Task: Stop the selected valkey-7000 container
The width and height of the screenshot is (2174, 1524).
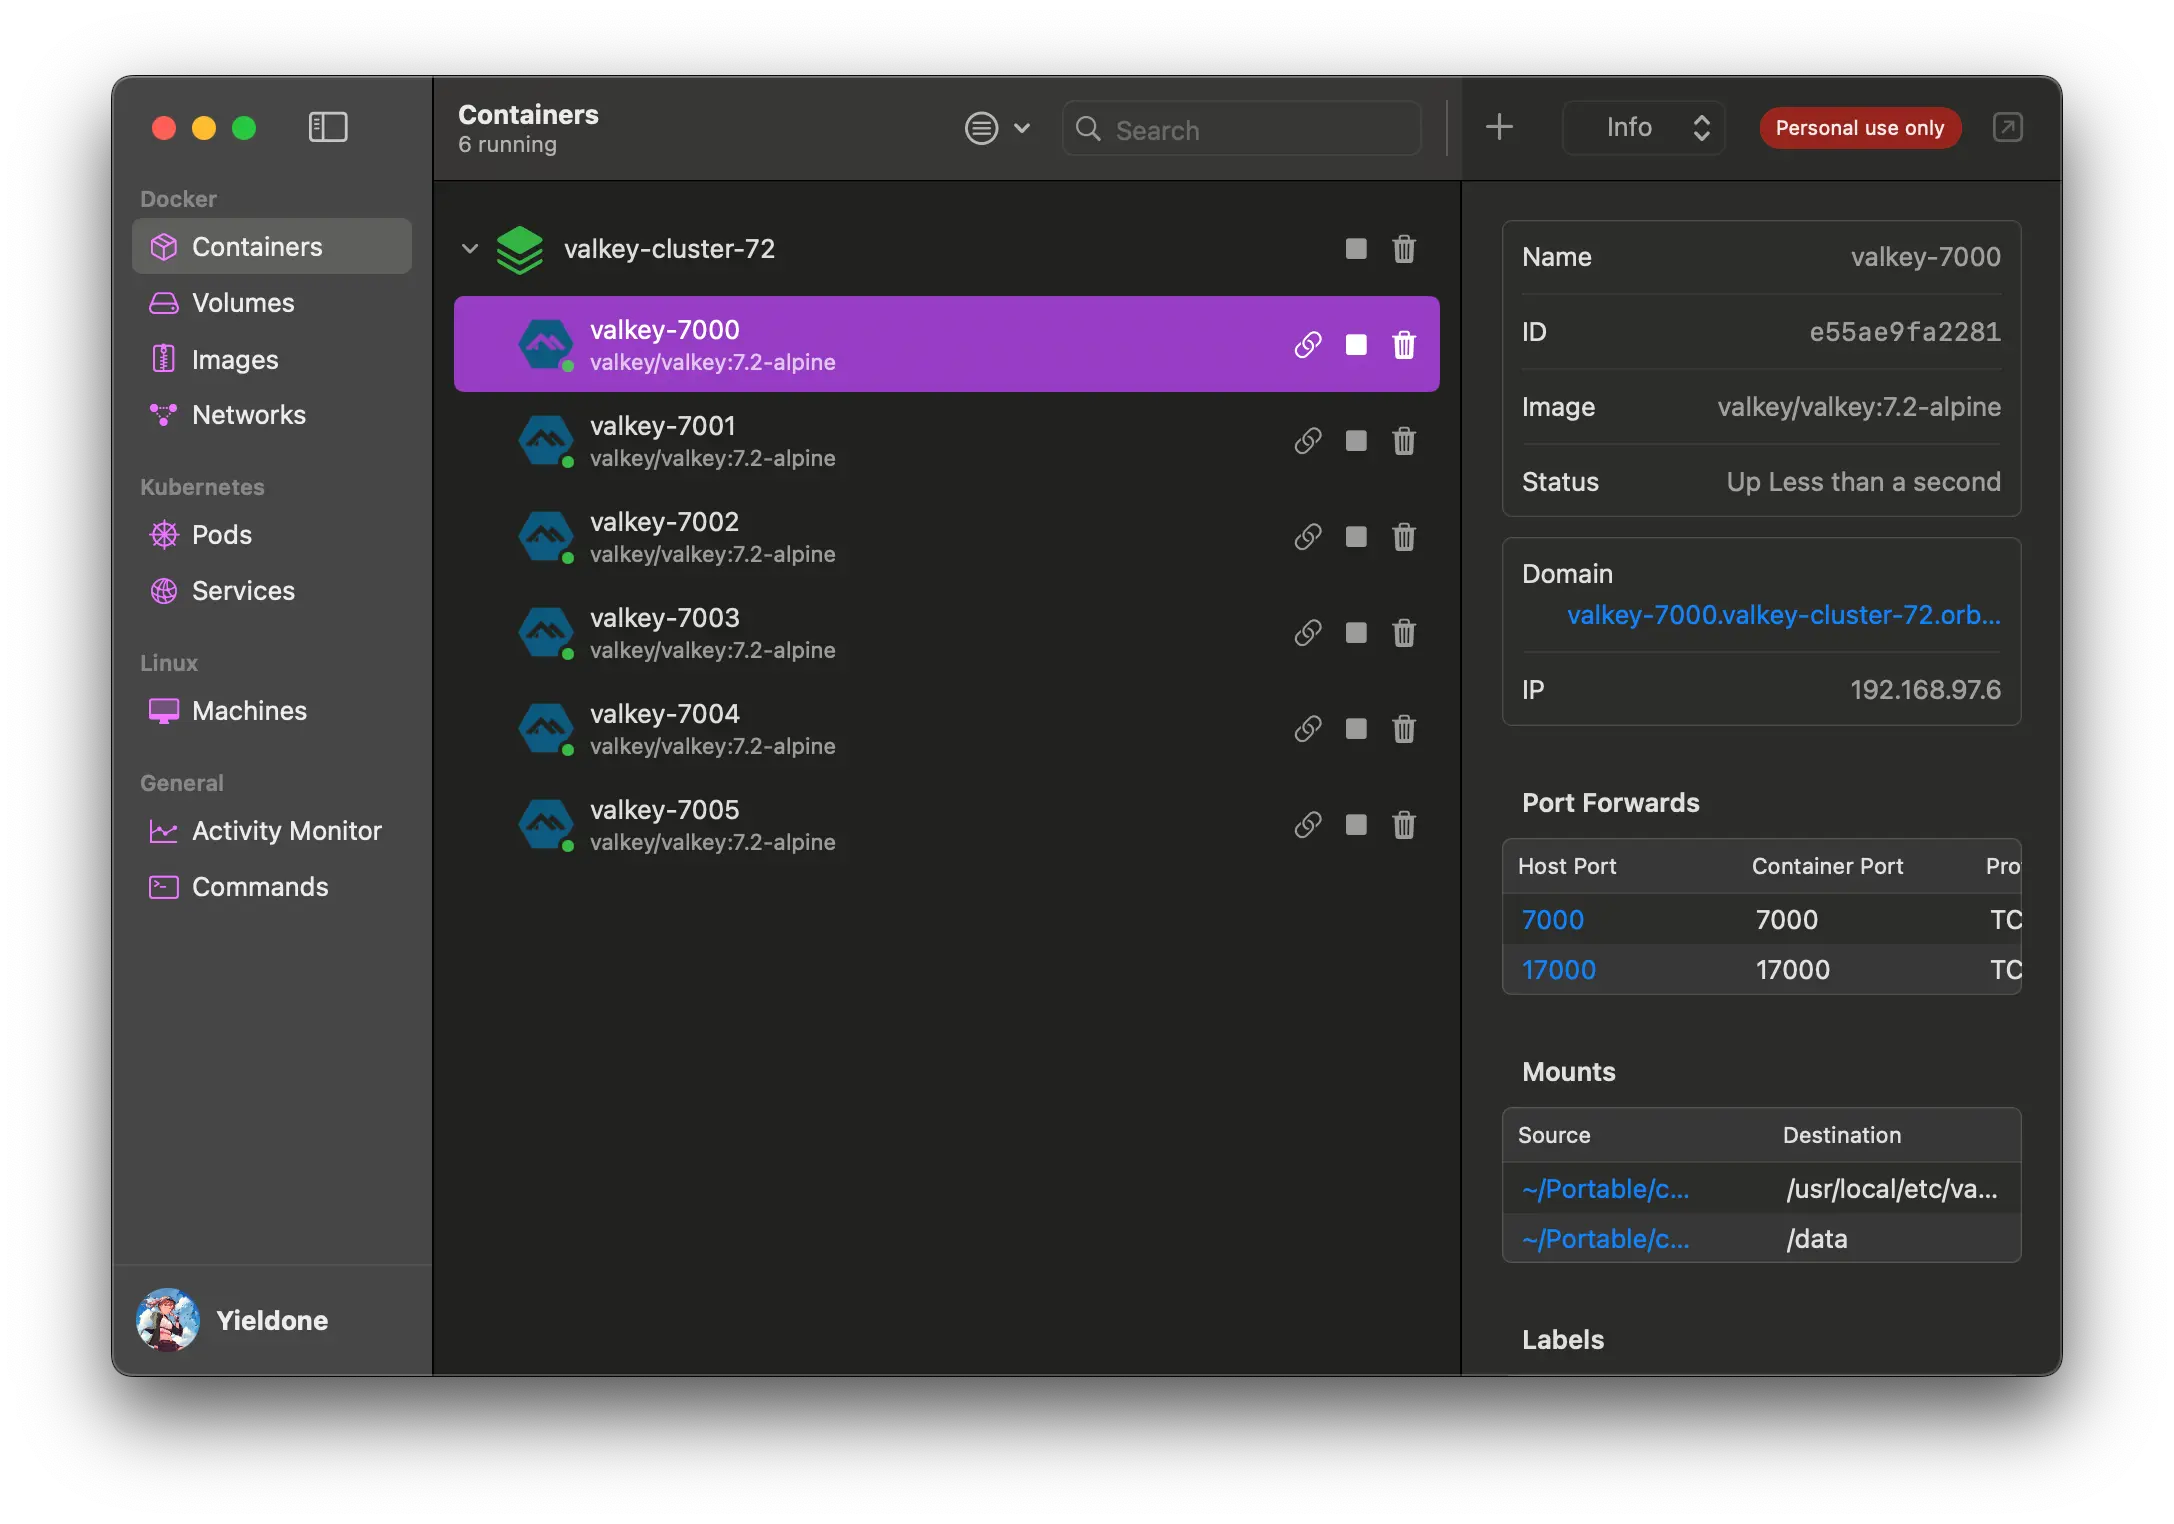Action: tap(1355, 345)
